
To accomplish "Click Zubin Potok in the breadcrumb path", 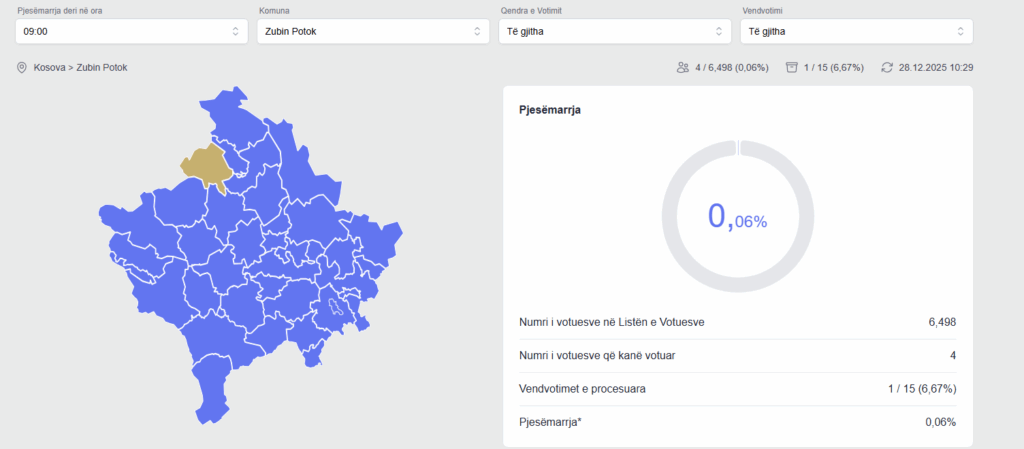I will pyautogui.click(x=102, y=68).
